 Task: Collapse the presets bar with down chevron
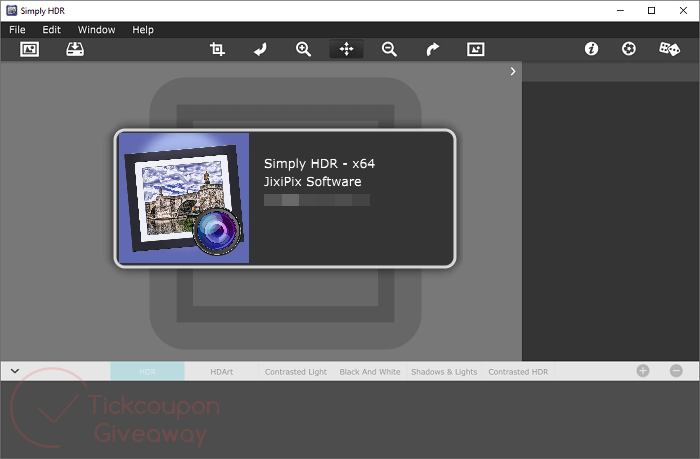(15, 371)
